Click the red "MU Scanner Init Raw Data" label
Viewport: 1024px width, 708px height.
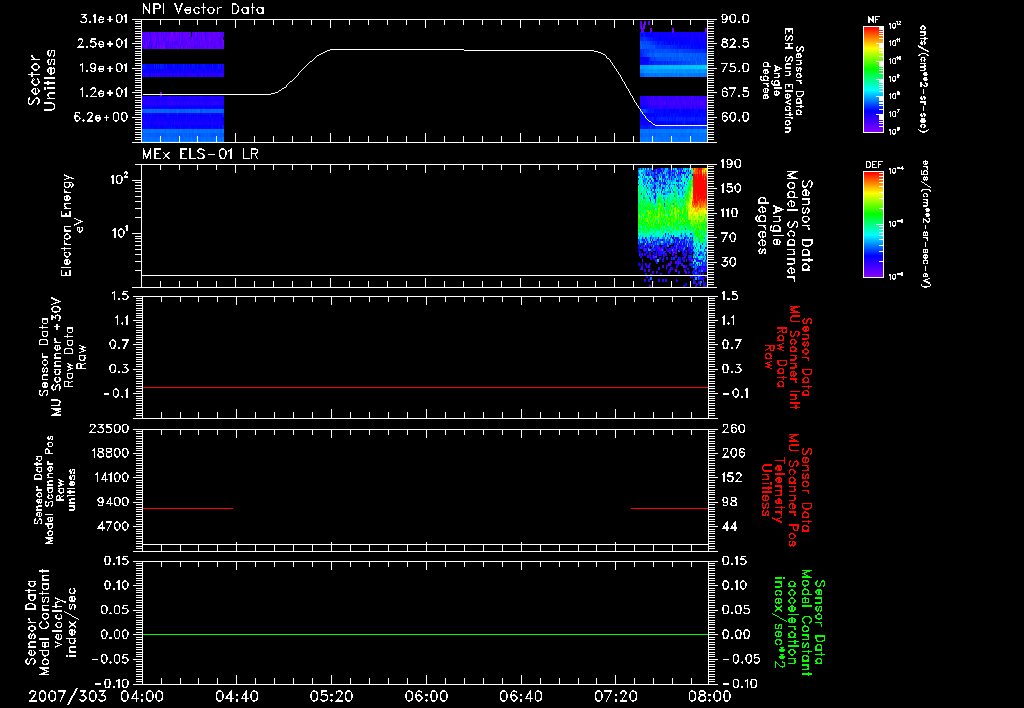pos(789,357)
